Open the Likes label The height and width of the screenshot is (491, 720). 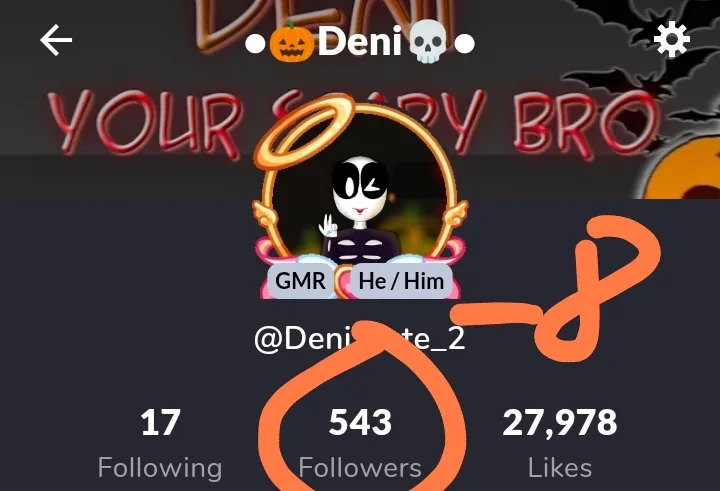[560, 468]
